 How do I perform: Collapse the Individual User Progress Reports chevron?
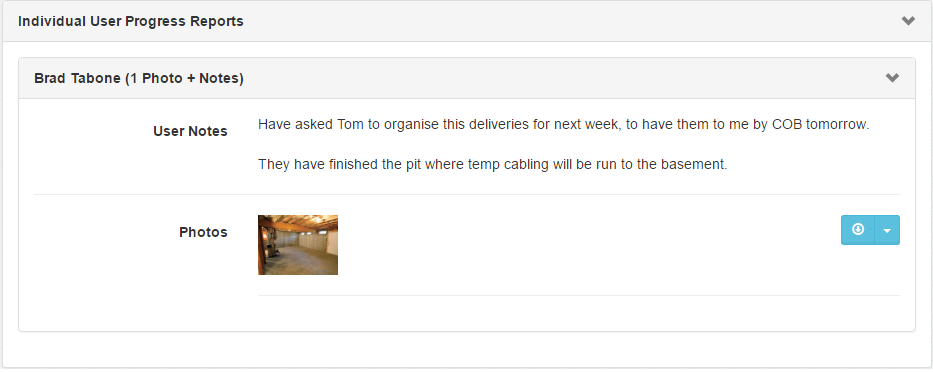tap(908, 21)
